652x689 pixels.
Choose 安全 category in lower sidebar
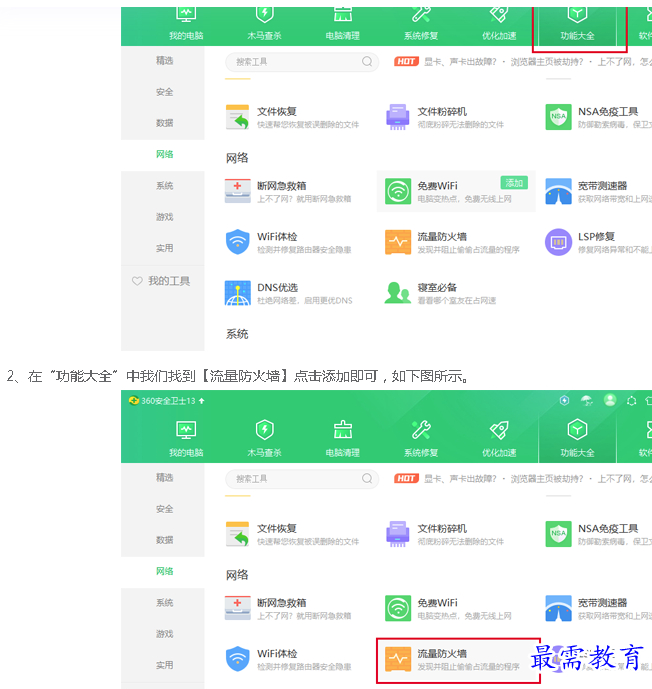click(164, 509)
